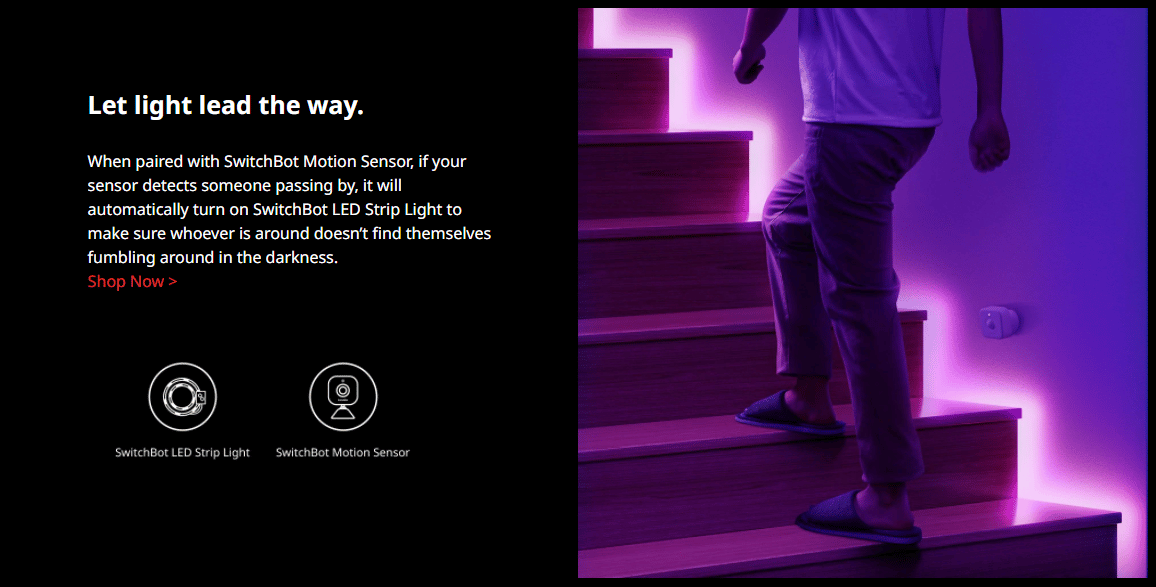
Task: Click "SwitchBot LED Strip Light" in the paragraph
Action: point(347,209)
